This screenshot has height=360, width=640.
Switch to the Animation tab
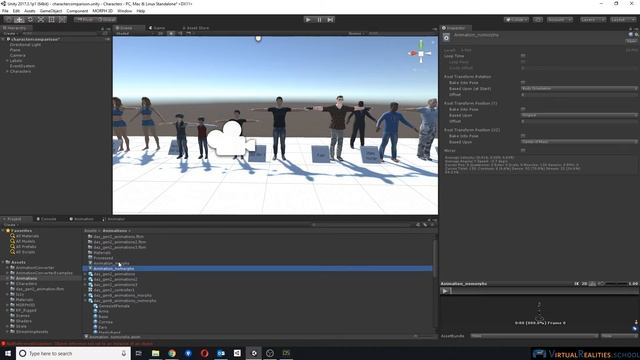pyautogui.click(x=82, y=219)
